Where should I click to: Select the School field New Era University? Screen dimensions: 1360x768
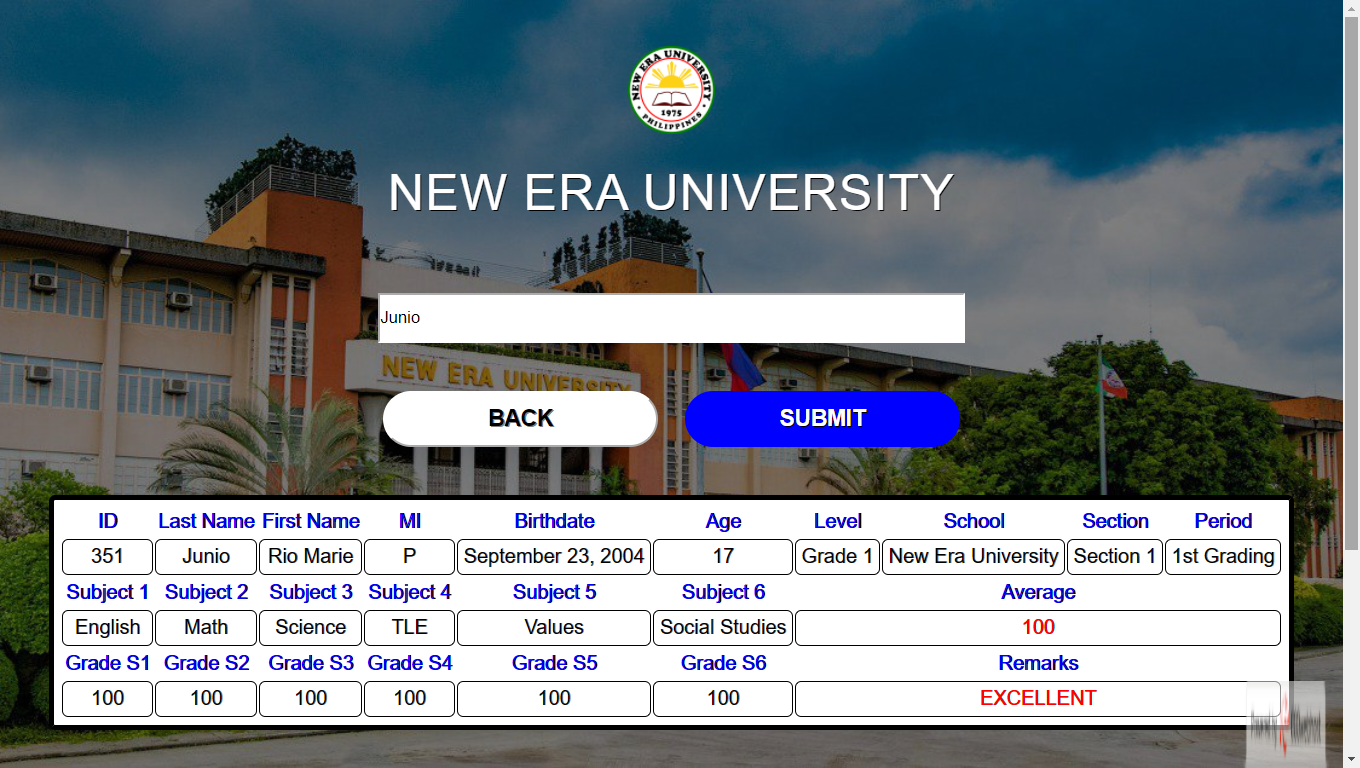973,557
